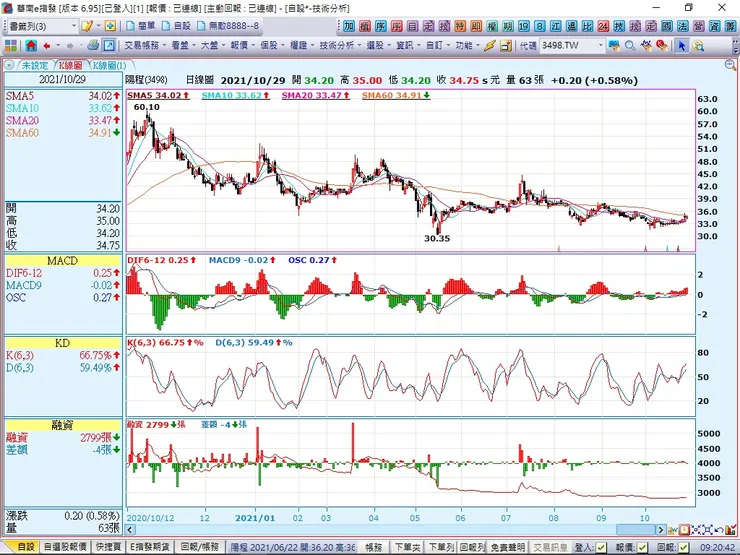740x555 pixels.
Task: Click the 19 shortcut icon
Action: (x=524, y=26)
